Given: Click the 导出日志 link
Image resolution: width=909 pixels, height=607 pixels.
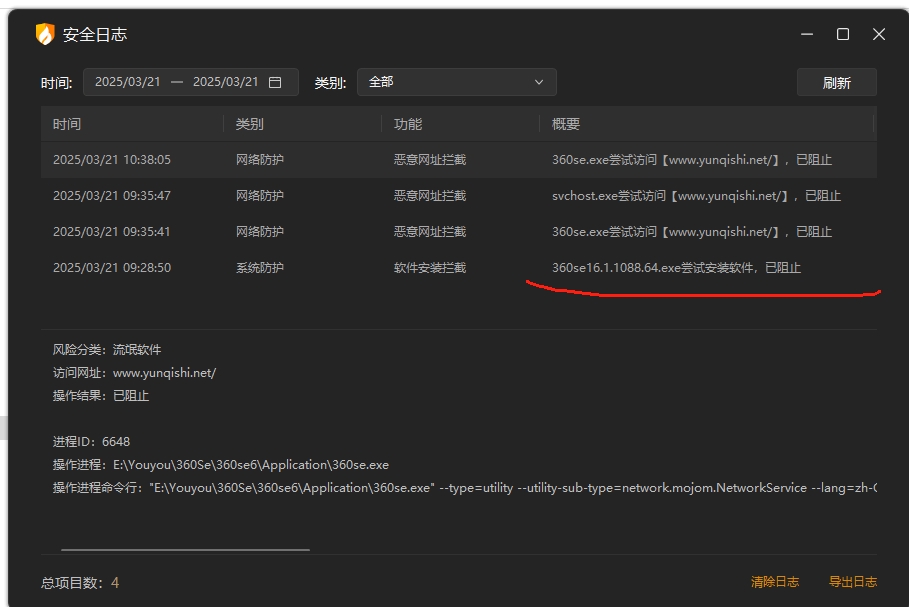Looking at the screenshot, I should pyautogui.click(x=852, y=582).
